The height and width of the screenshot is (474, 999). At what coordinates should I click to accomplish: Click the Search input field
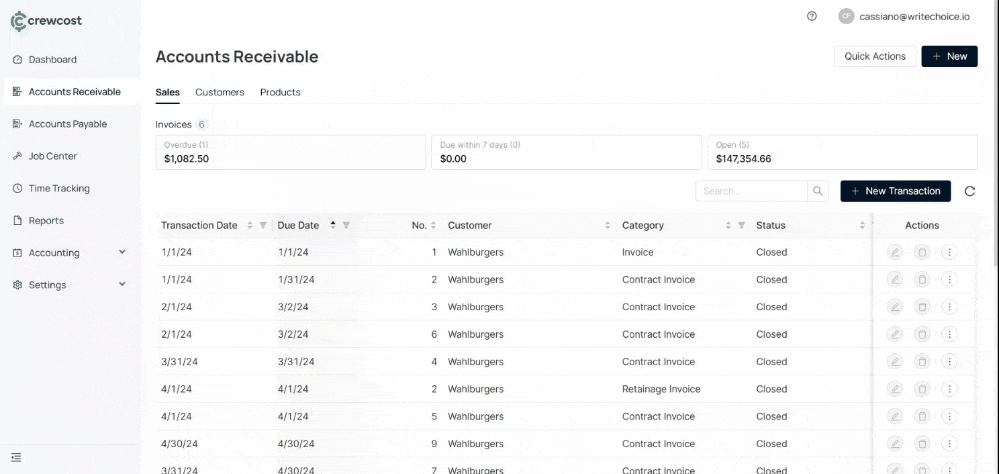point(750,191)
